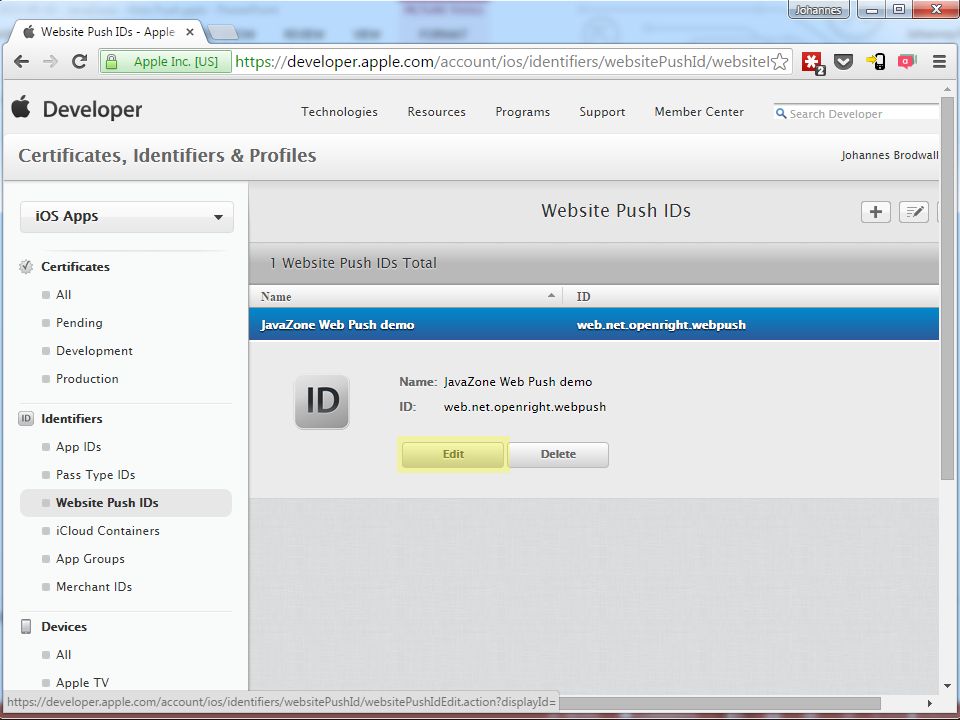Reload the page with refresh icon
960x720 pixels.
point(80,62)
